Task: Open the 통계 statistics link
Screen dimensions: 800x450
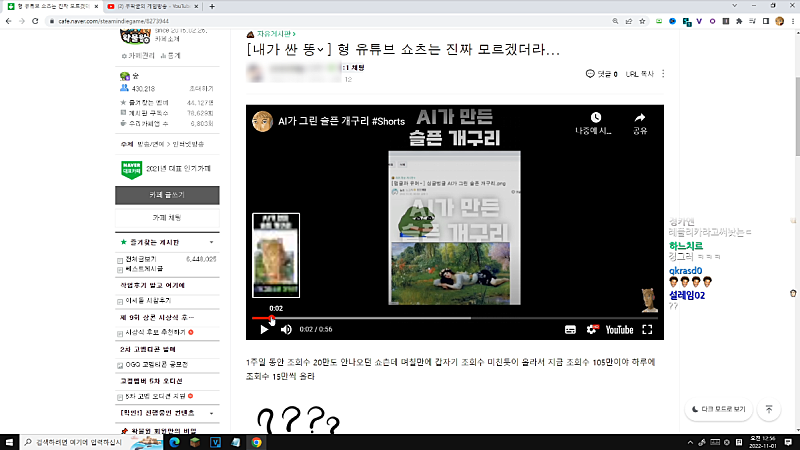Action: [170, 56]
